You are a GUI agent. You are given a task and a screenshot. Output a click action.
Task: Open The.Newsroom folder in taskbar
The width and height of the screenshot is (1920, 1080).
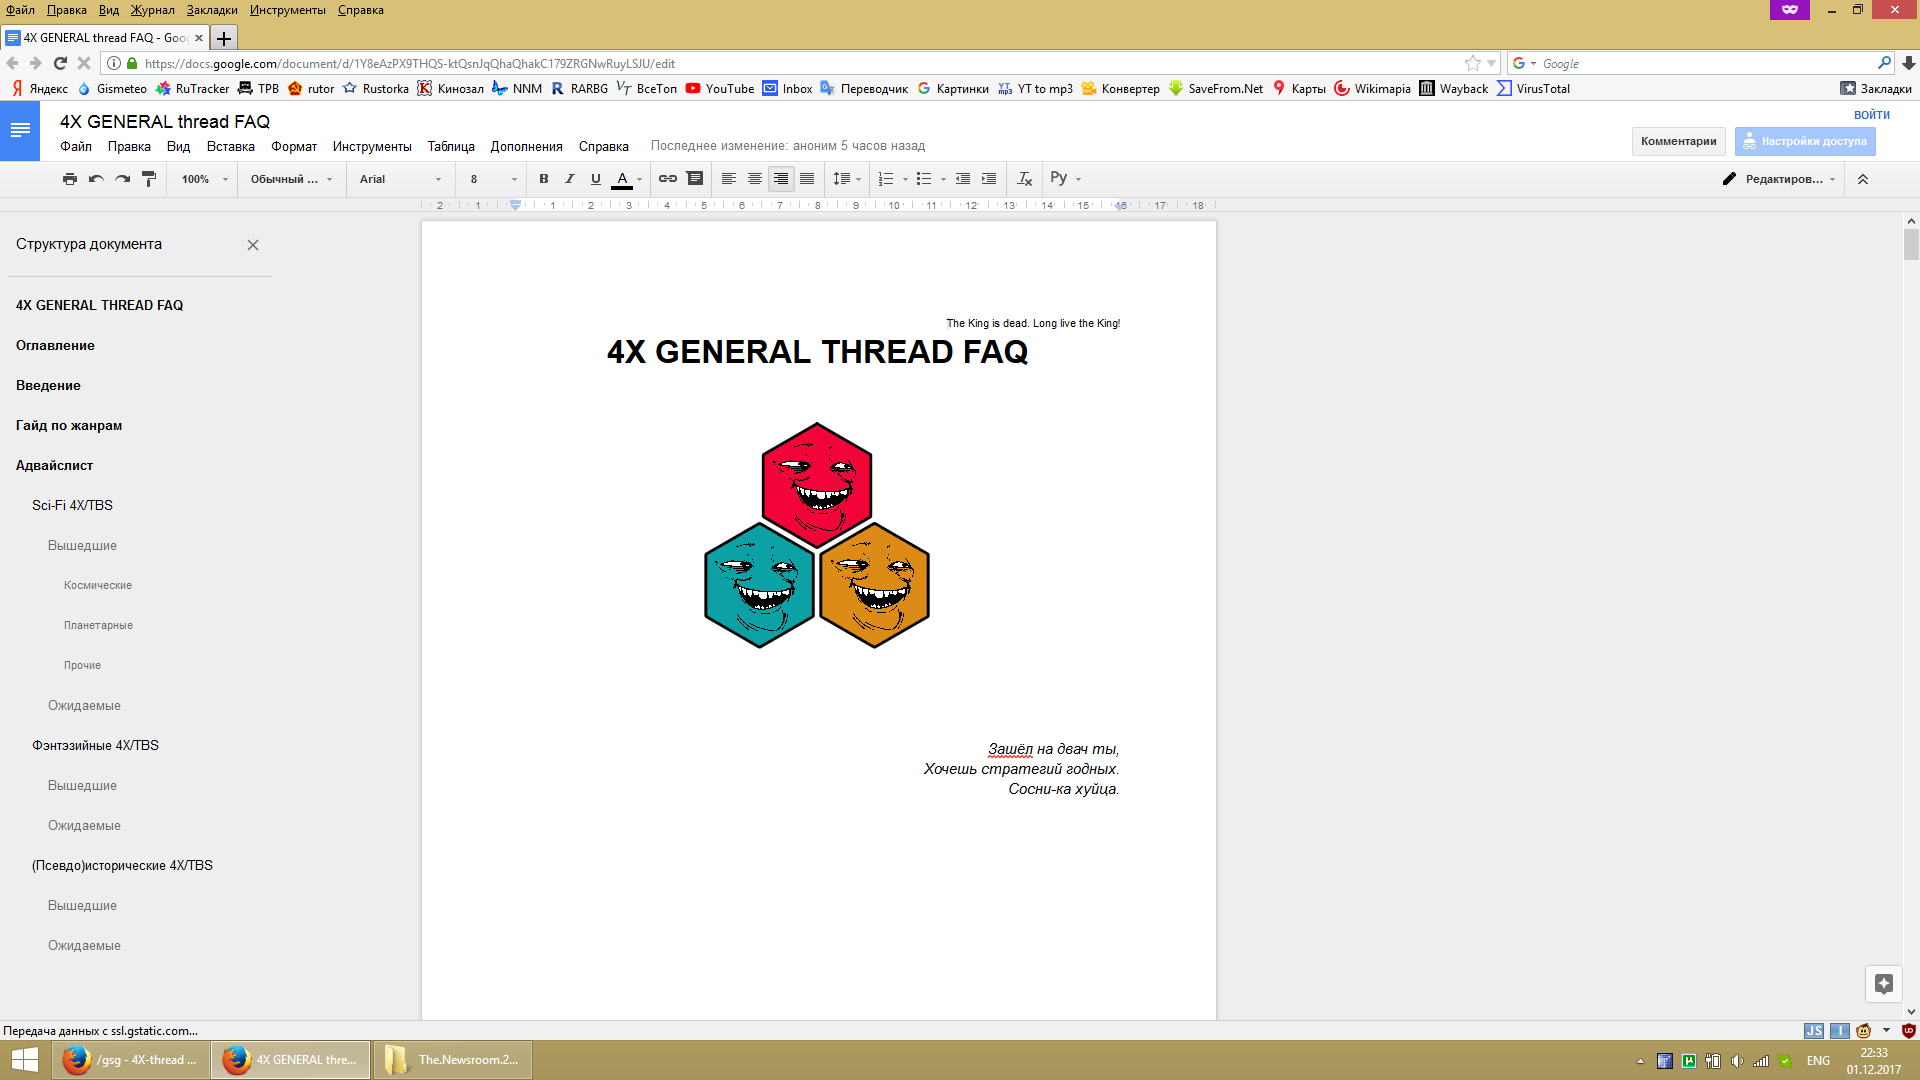(x=453, y=1060)
